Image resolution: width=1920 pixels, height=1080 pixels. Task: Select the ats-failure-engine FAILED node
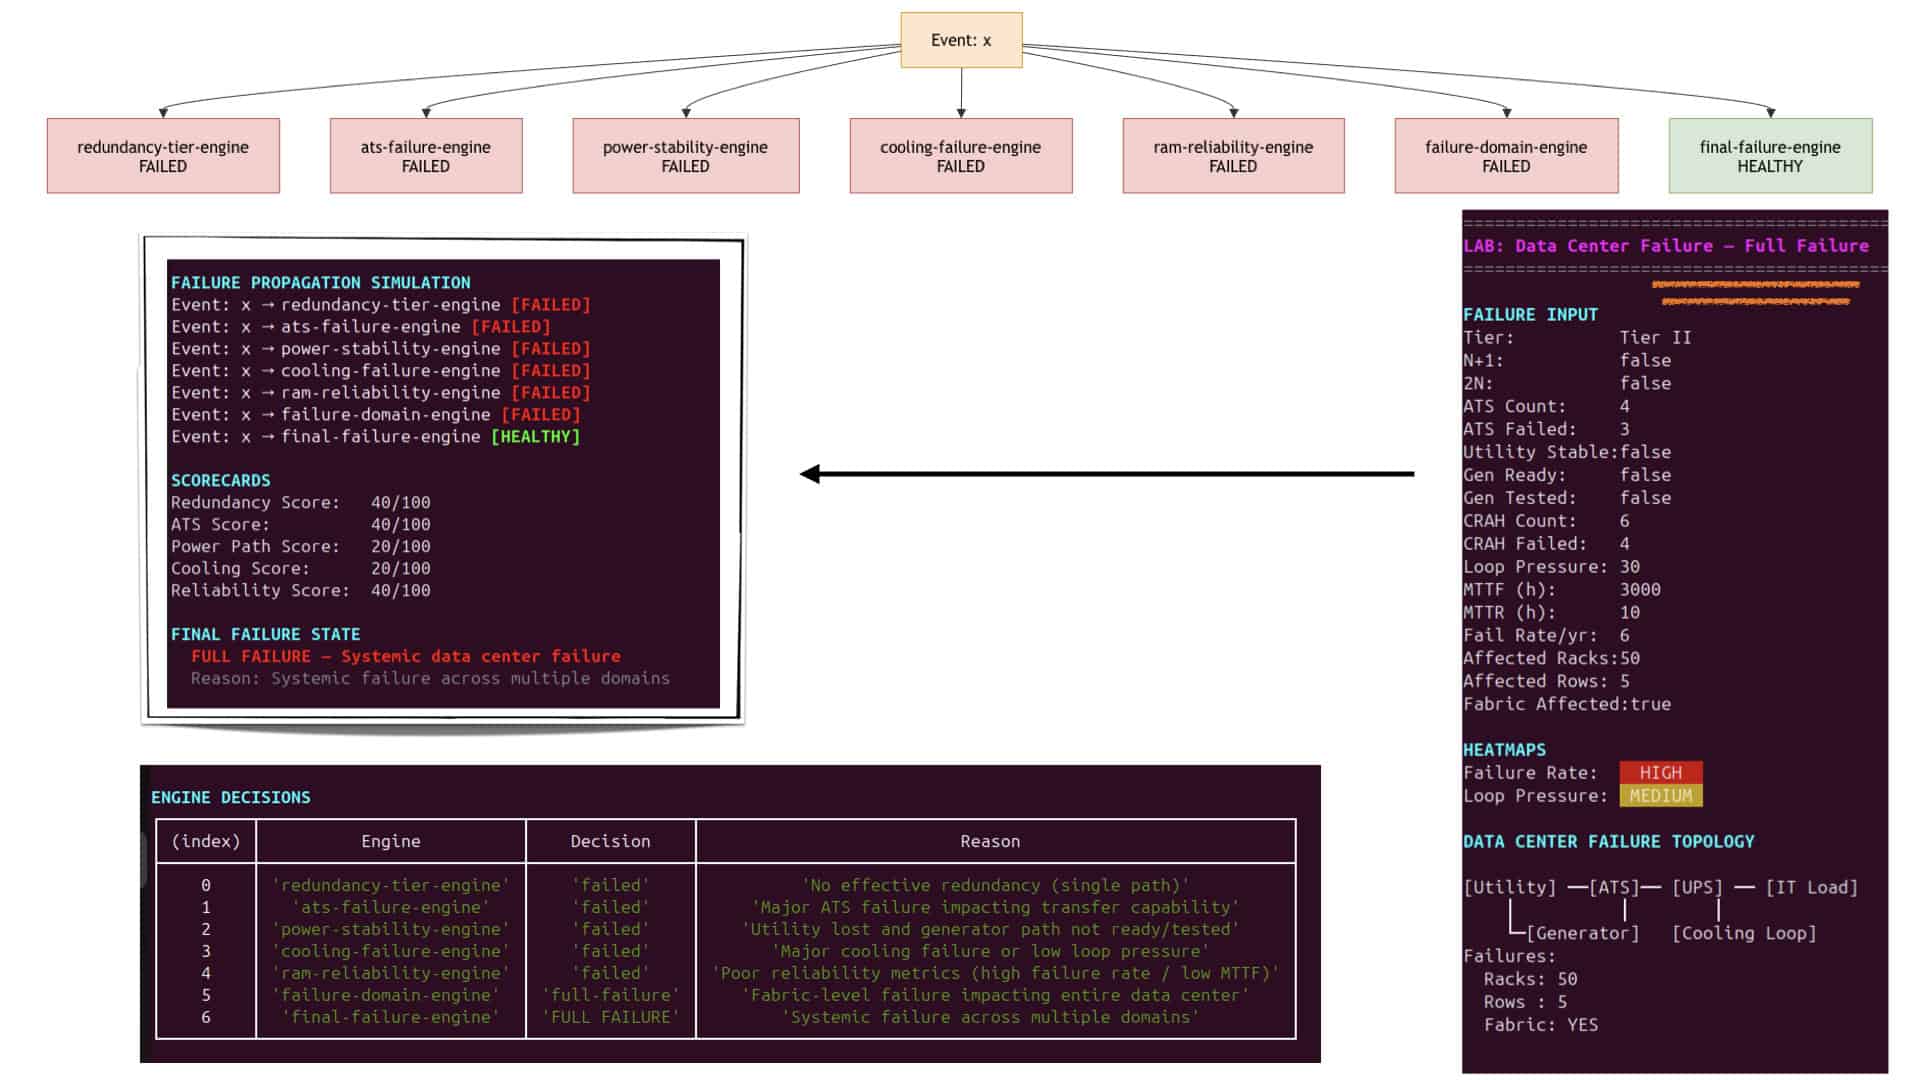426,156
